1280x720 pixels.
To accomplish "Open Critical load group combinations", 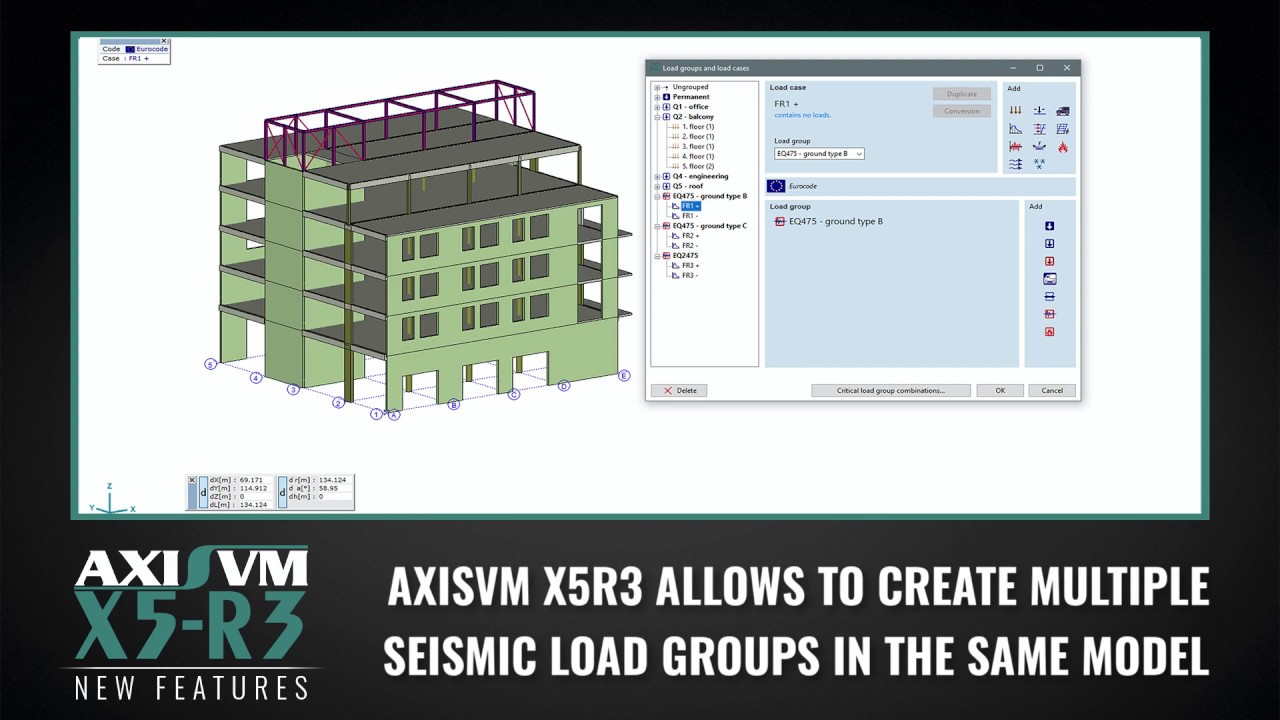I will (x=890, y=390).
